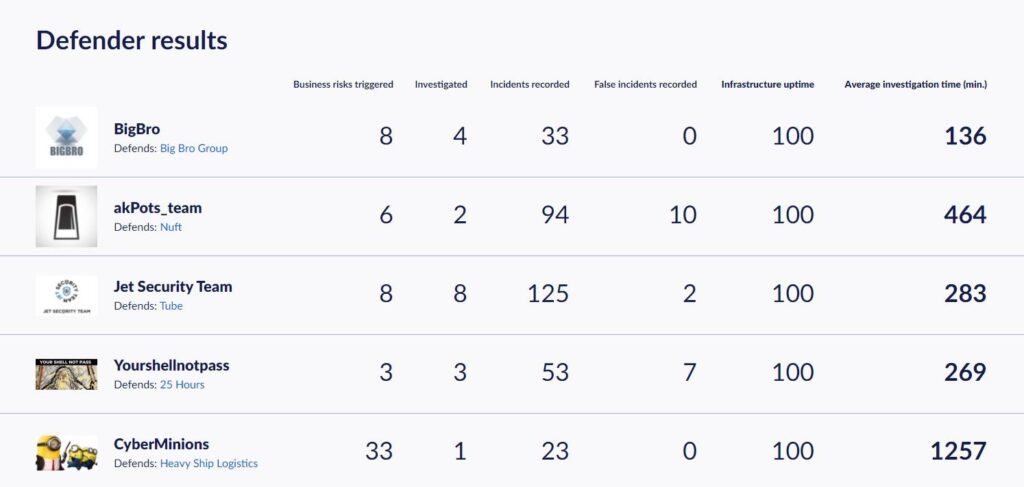Sort by Business risks triggered column
The height and width of the screenshot is (487, 1024).
pos(343,85)
